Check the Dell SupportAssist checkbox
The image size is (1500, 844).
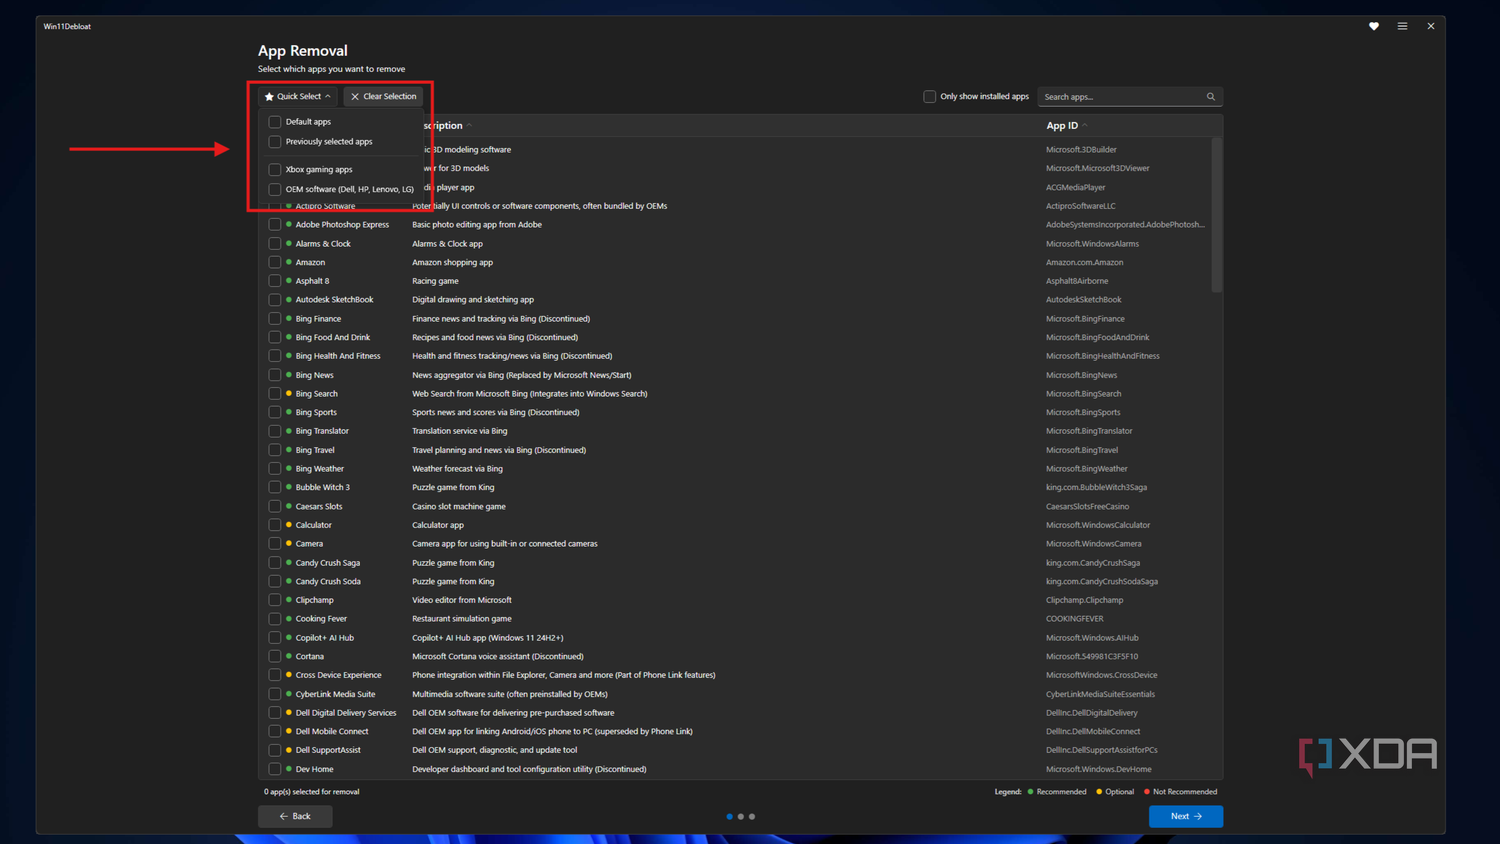(x=275, y=750)
